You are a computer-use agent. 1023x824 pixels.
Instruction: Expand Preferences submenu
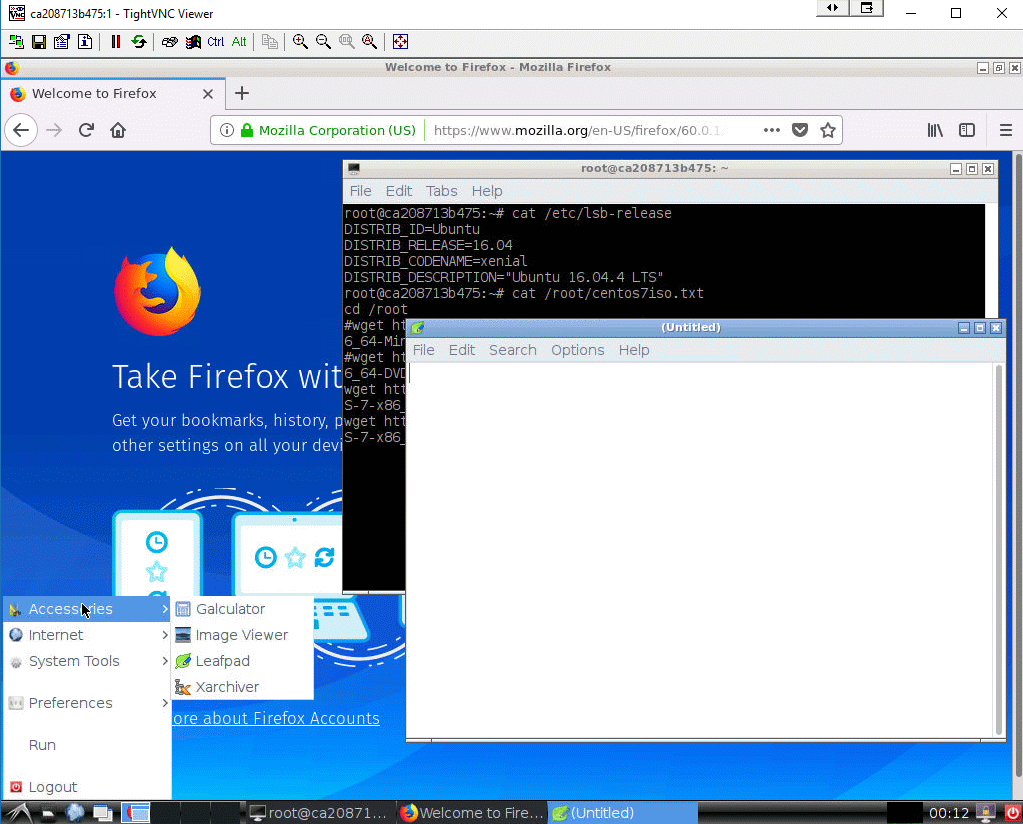tap(87, 703)
